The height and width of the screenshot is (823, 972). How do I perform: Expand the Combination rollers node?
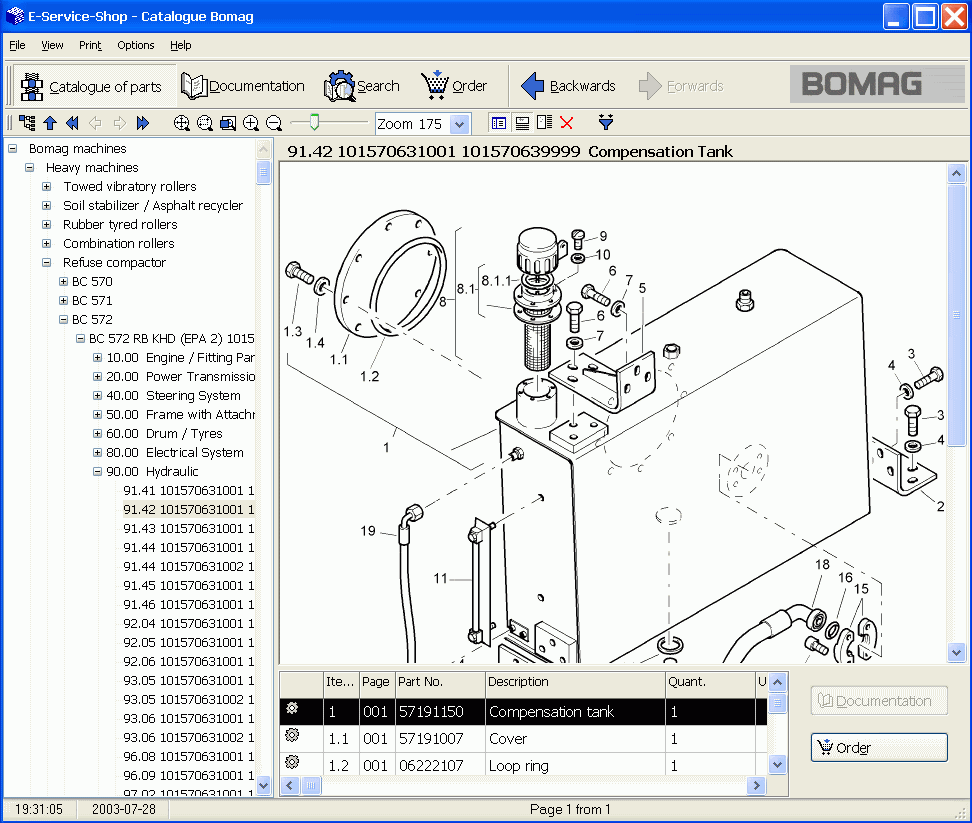[46, 244]
